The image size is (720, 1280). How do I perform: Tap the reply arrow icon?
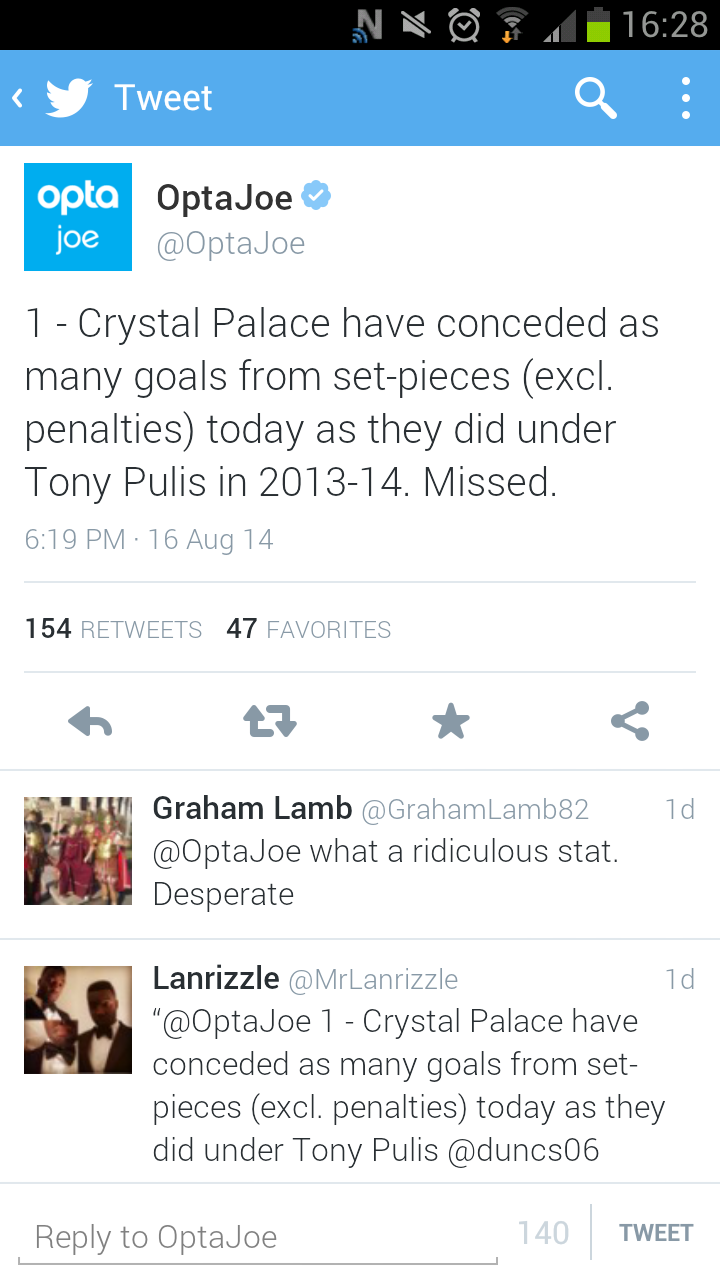[x=90, y=721]
